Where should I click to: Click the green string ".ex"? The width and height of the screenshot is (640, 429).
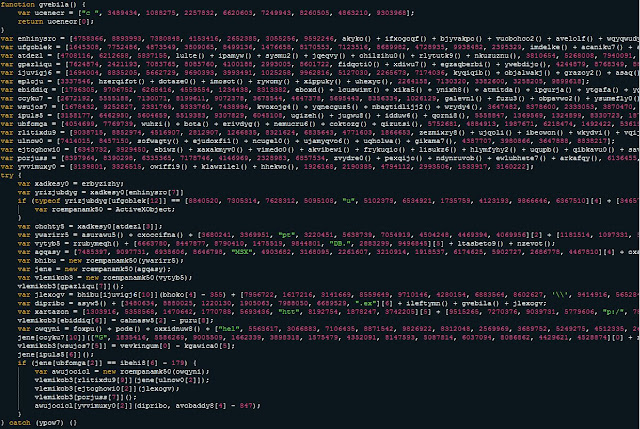tap(366, 303)
